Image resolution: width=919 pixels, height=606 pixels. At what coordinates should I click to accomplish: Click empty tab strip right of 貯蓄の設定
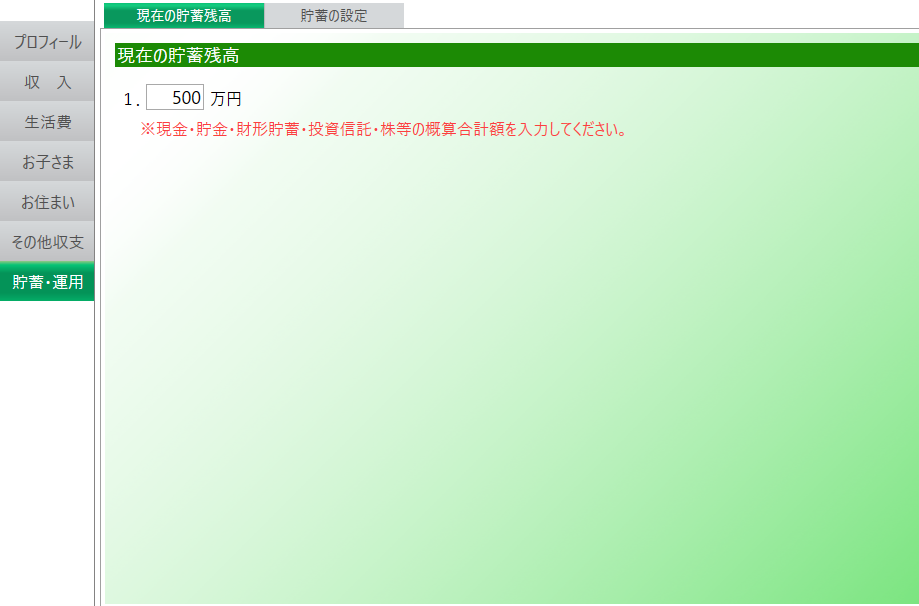[x=650, y=15]
